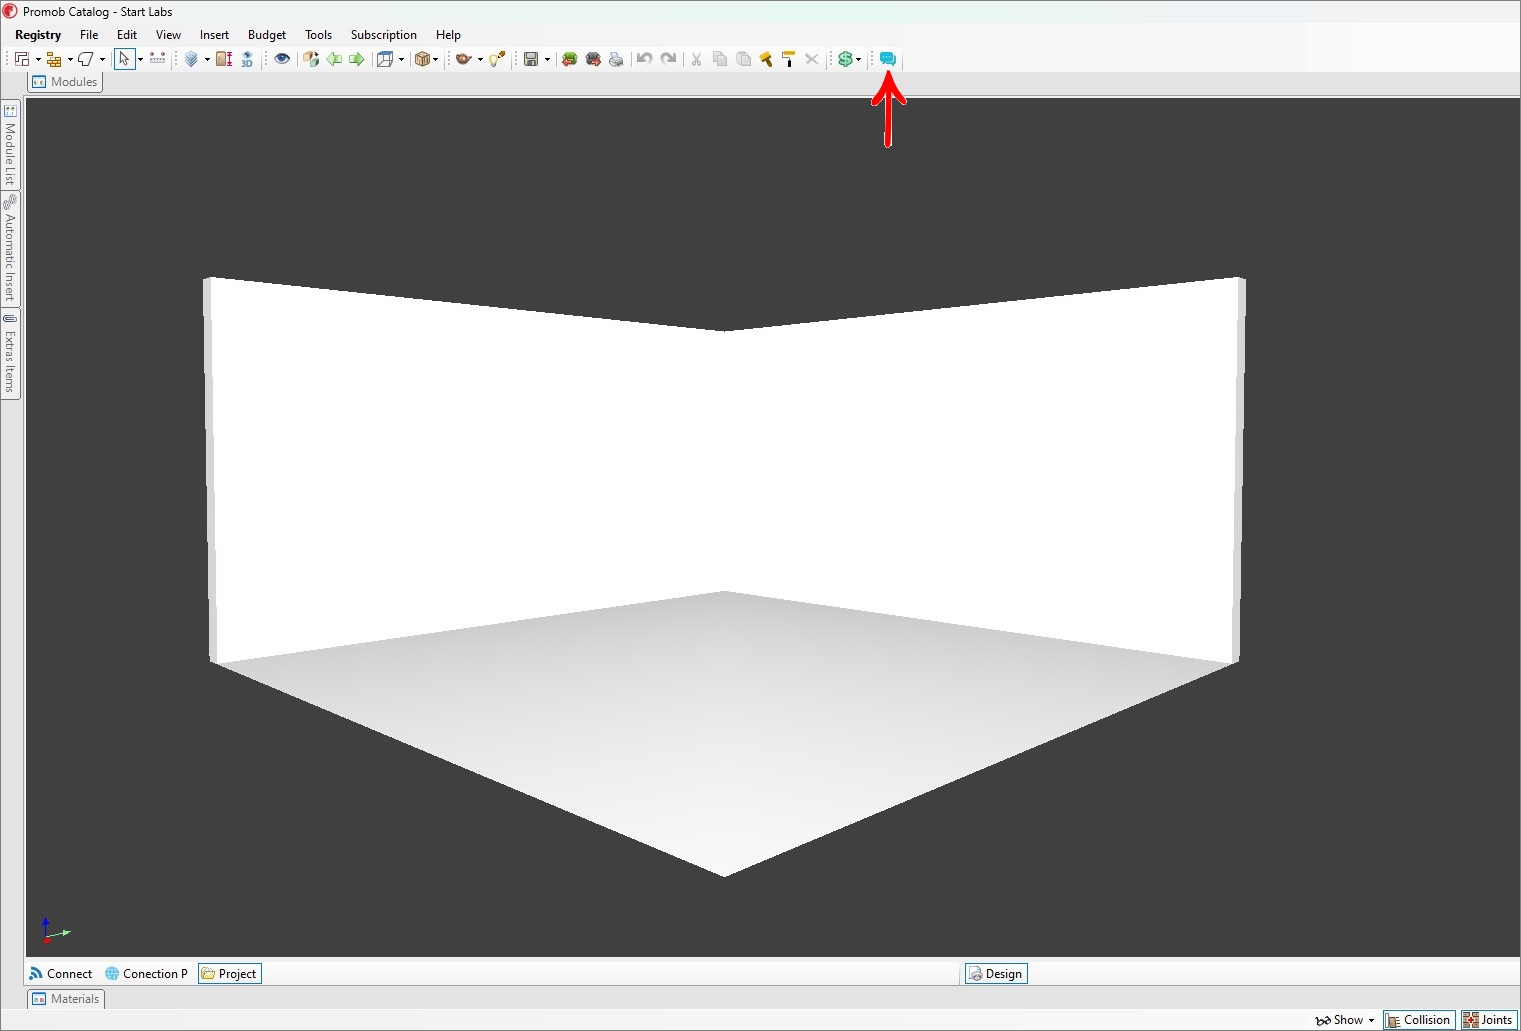Viewport: 1521px width, 1031px height.
Task: Expand the layers icon dropdown arrow
Action: [207, 59]
